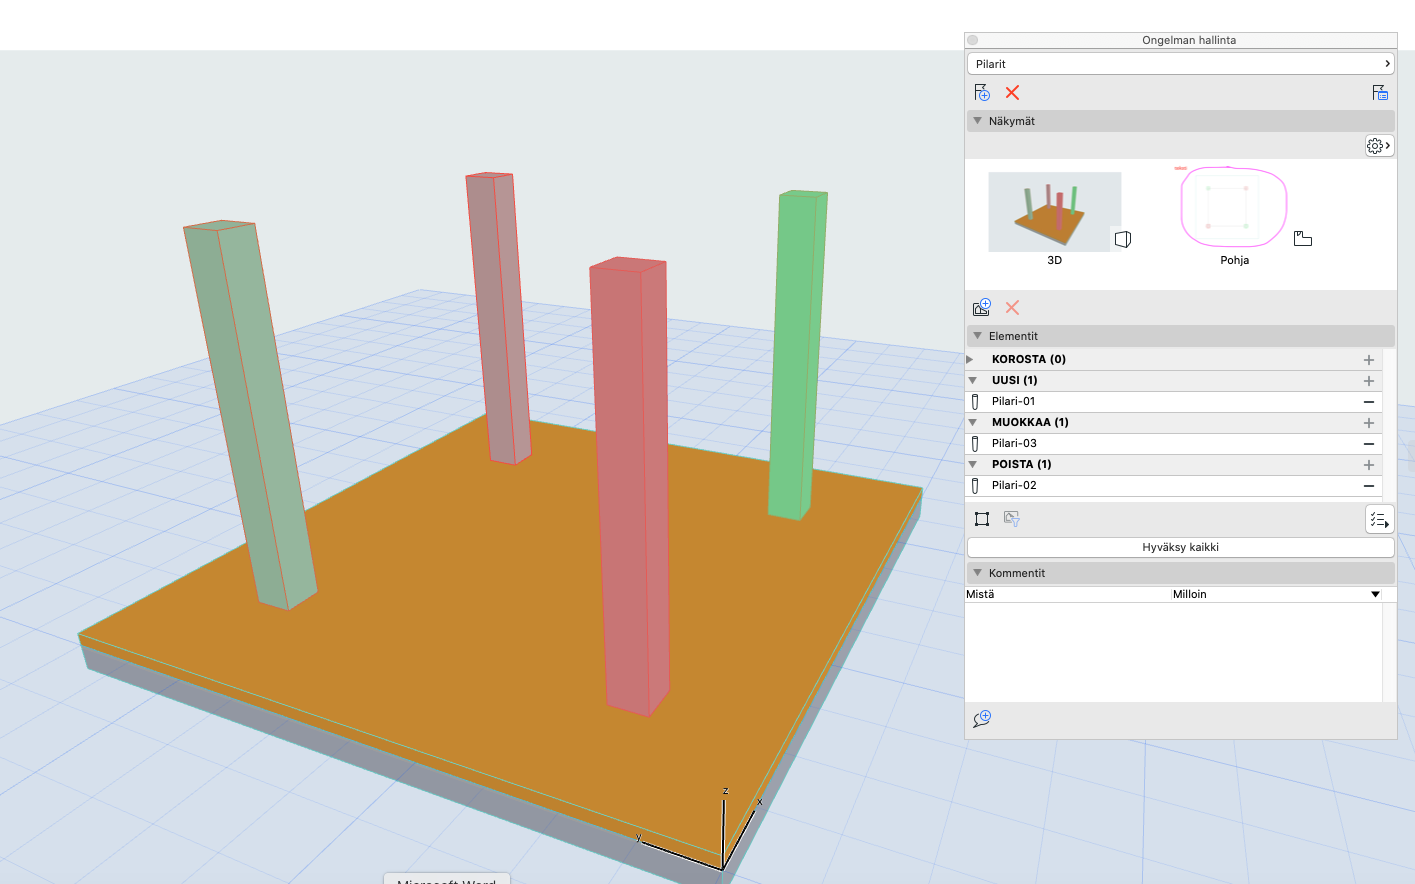
Task: Collapse the Näkymät section
Action: point(978,121)
